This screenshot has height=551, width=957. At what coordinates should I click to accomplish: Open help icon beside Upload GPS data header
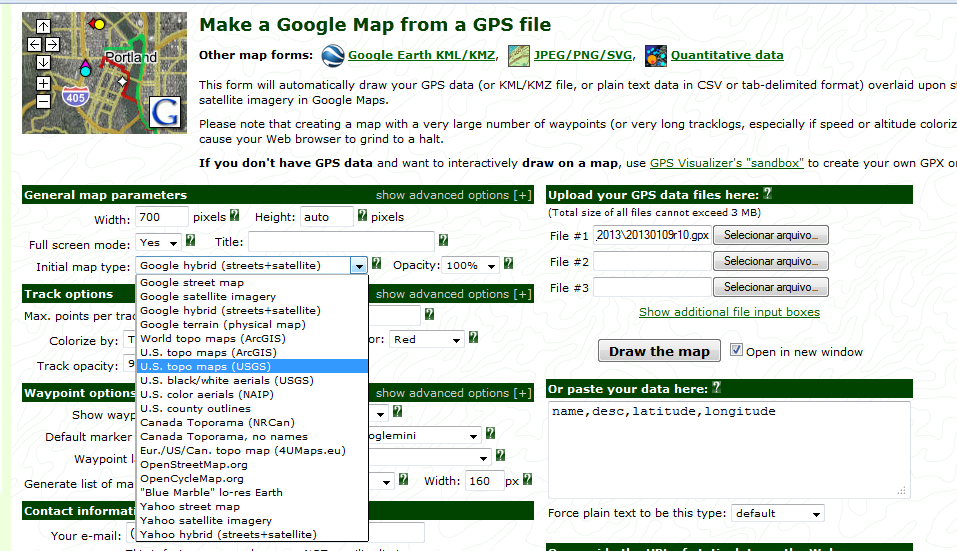point(768,195)
